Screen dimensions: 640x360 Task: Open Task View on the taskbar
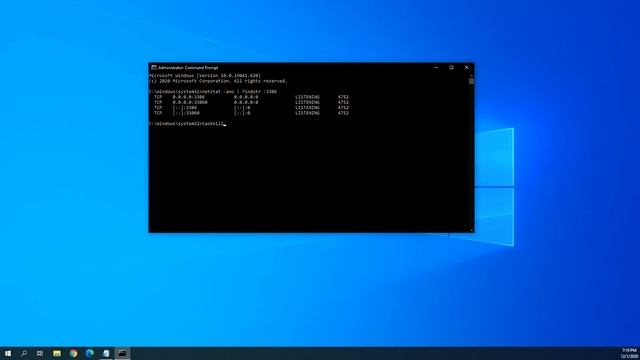(x=40, y=353)
